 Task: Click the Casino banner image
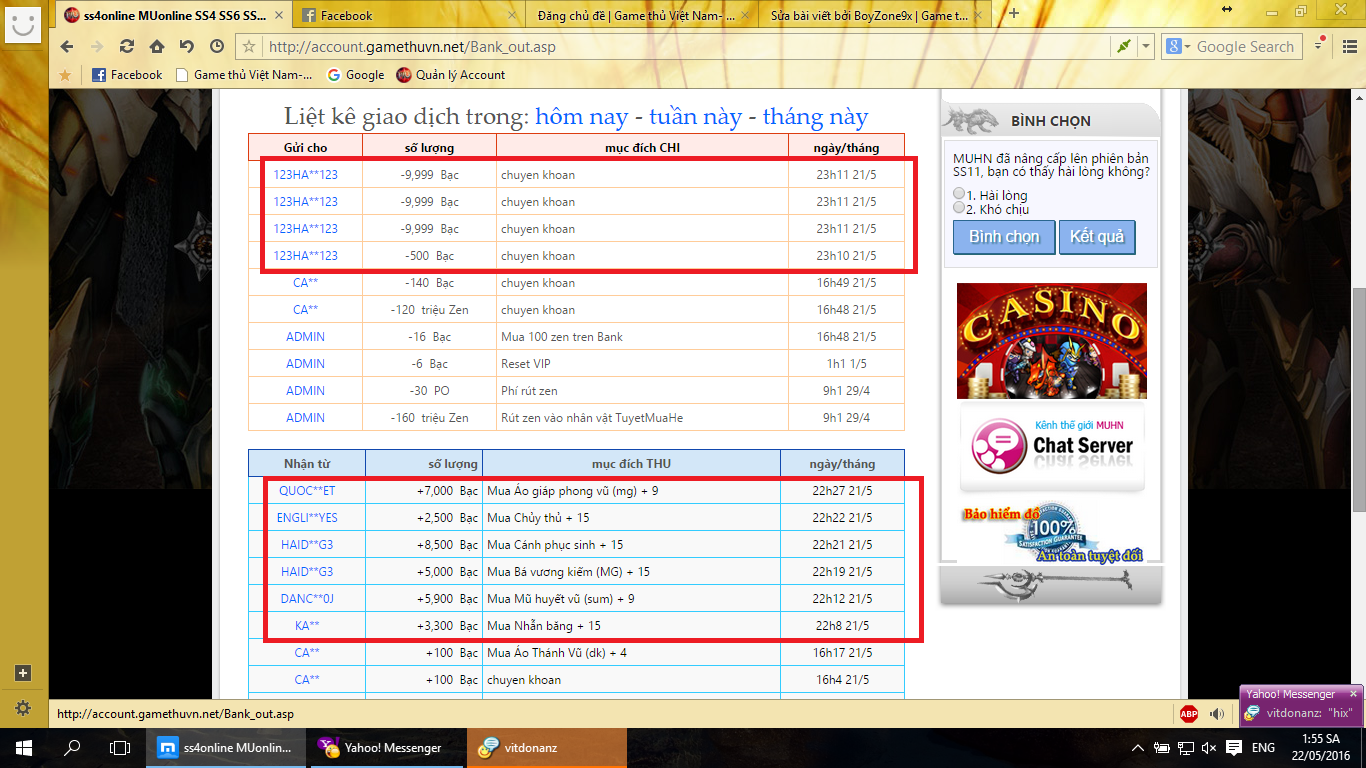click(1051, 341)
